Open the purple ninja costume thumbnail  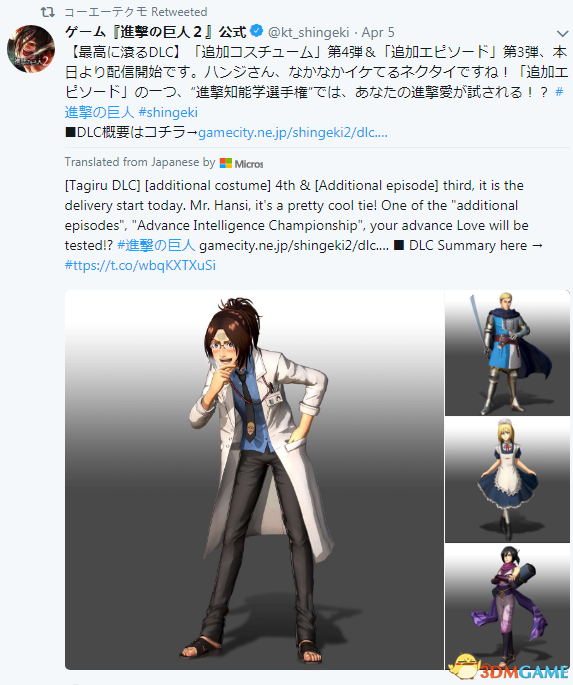[x=507, y=606]
